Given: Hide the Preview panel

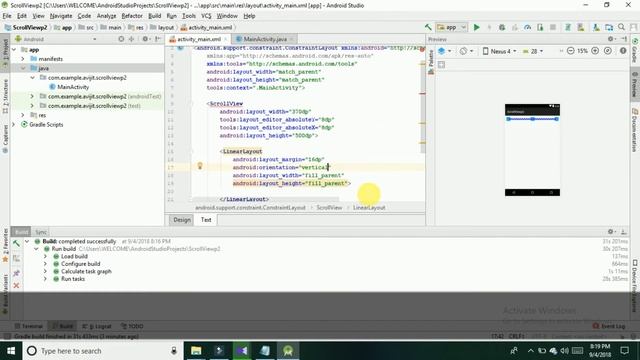Looking at the screenshot, I should [624, 39].
